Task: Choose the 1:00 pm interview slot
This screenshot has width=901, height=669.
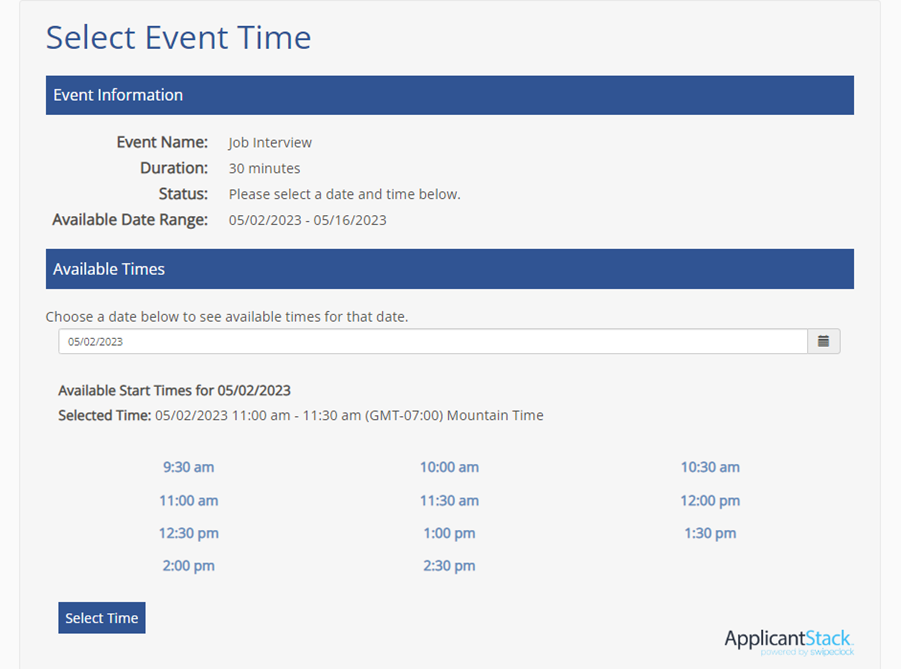Action: [x=449, y=533]
